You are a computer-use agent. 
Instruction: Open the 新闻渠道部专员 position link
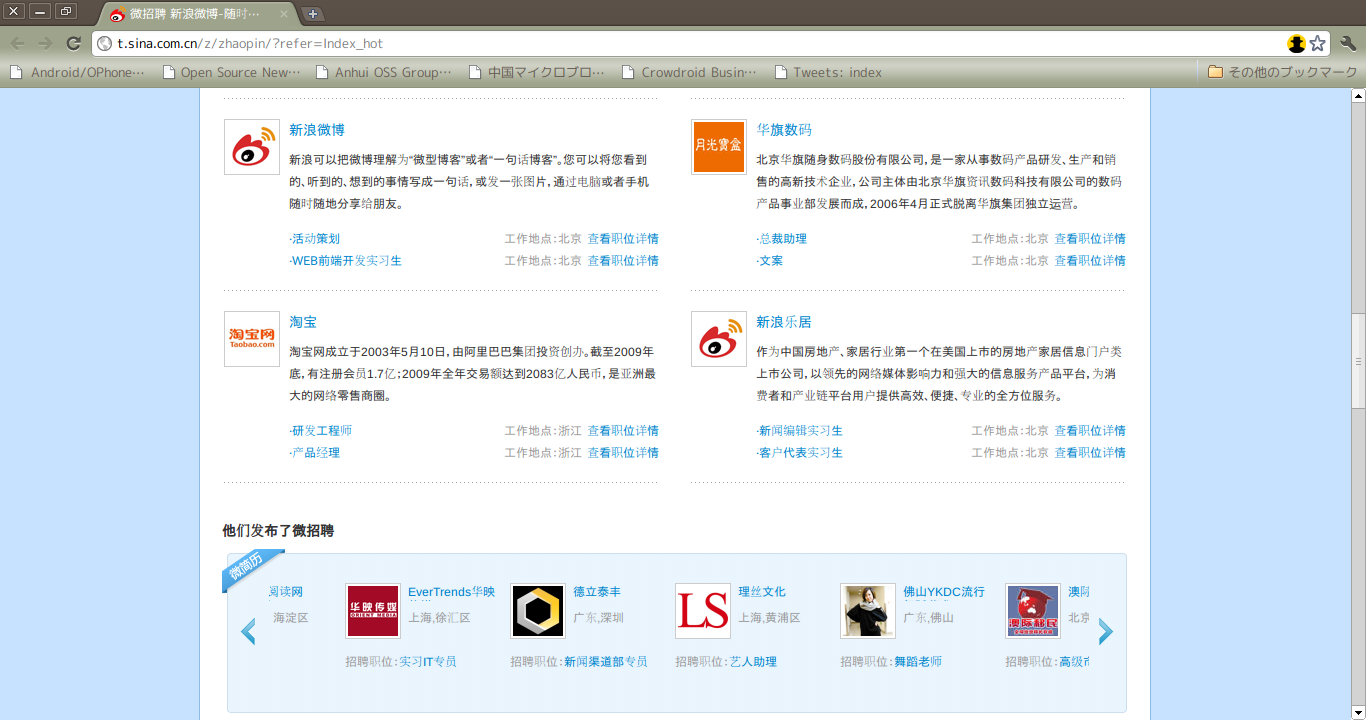tap(606, 662)
